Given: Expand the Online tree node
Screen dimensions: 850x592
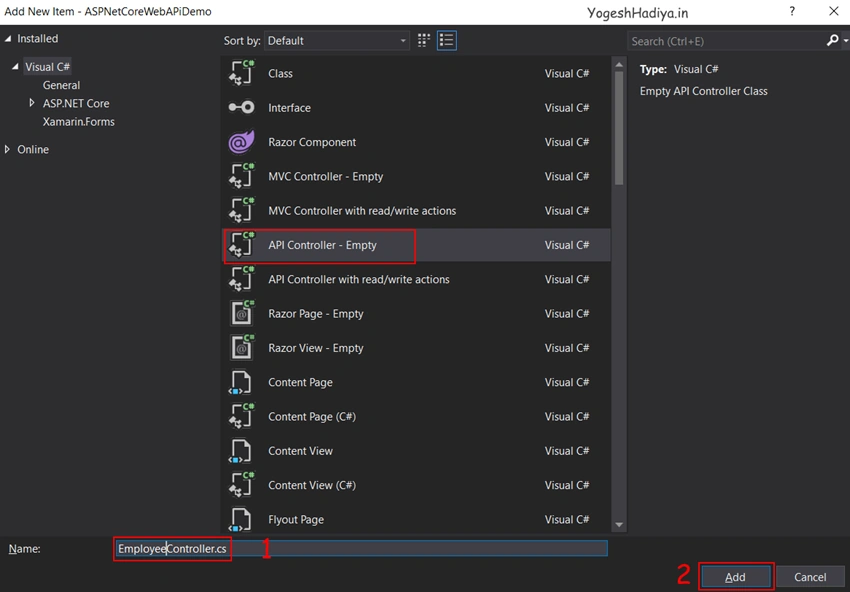Looking at the screenshot, I should coord(7,149).
